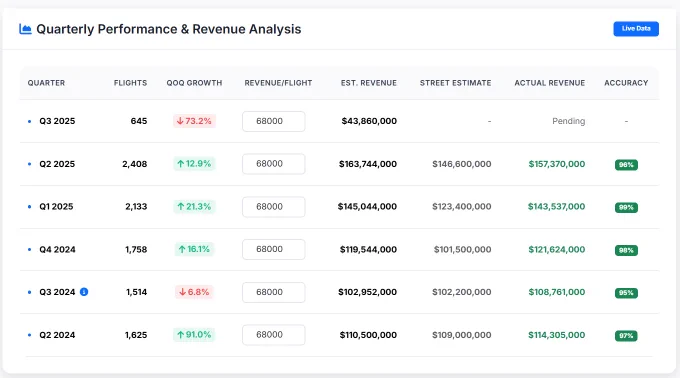The height and width of the screenshot is (378, 680).
Task: Click the chart icon beside the title
Action: [25, 29]
